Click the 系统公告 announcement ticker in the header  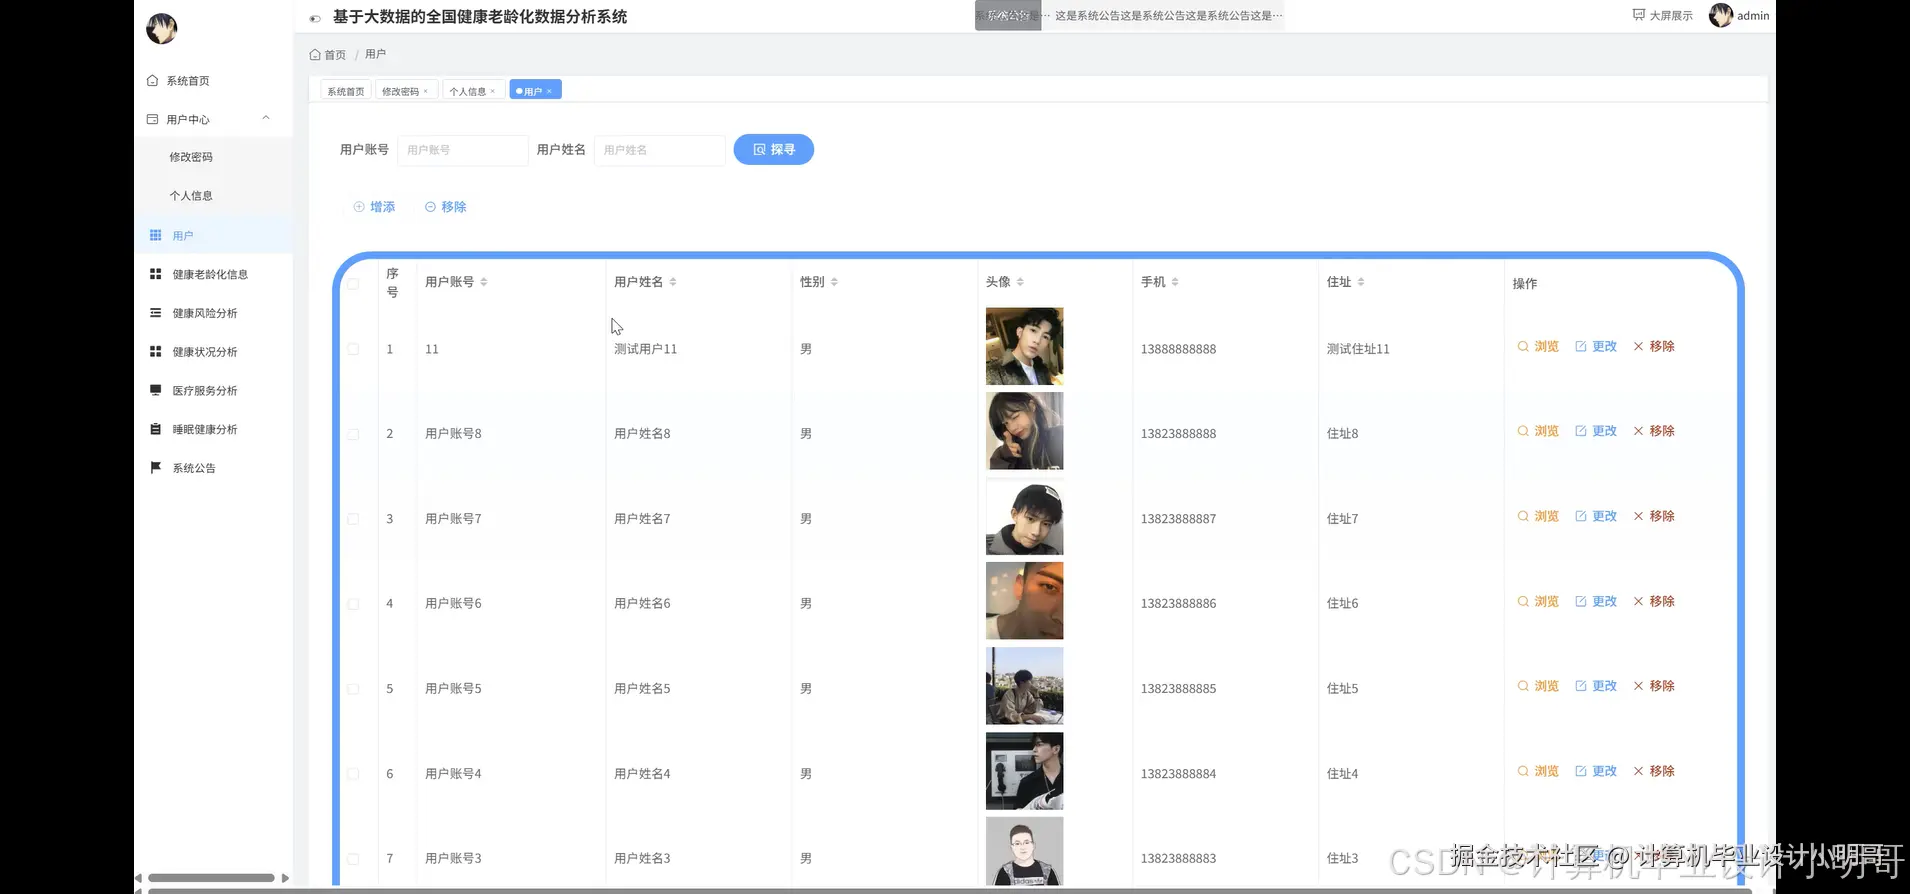point(1129,16)
